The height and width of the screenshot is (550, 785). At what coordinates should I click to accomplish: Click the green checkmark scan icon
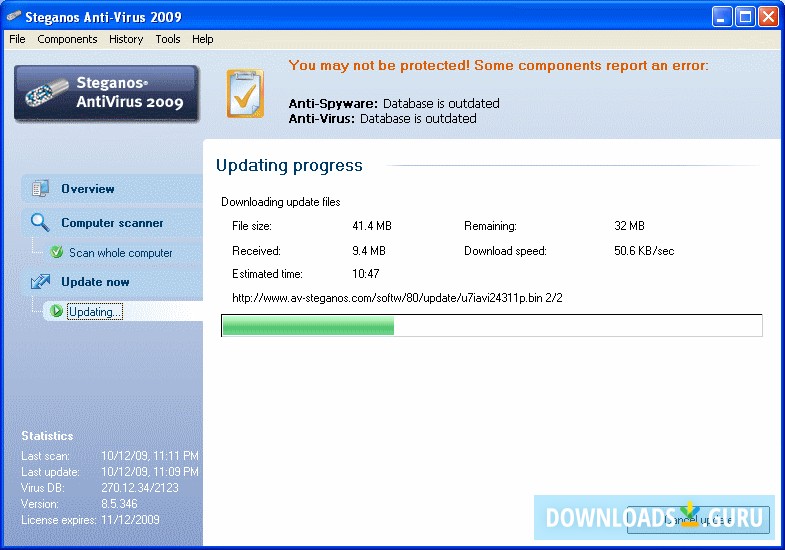point(57,252)
